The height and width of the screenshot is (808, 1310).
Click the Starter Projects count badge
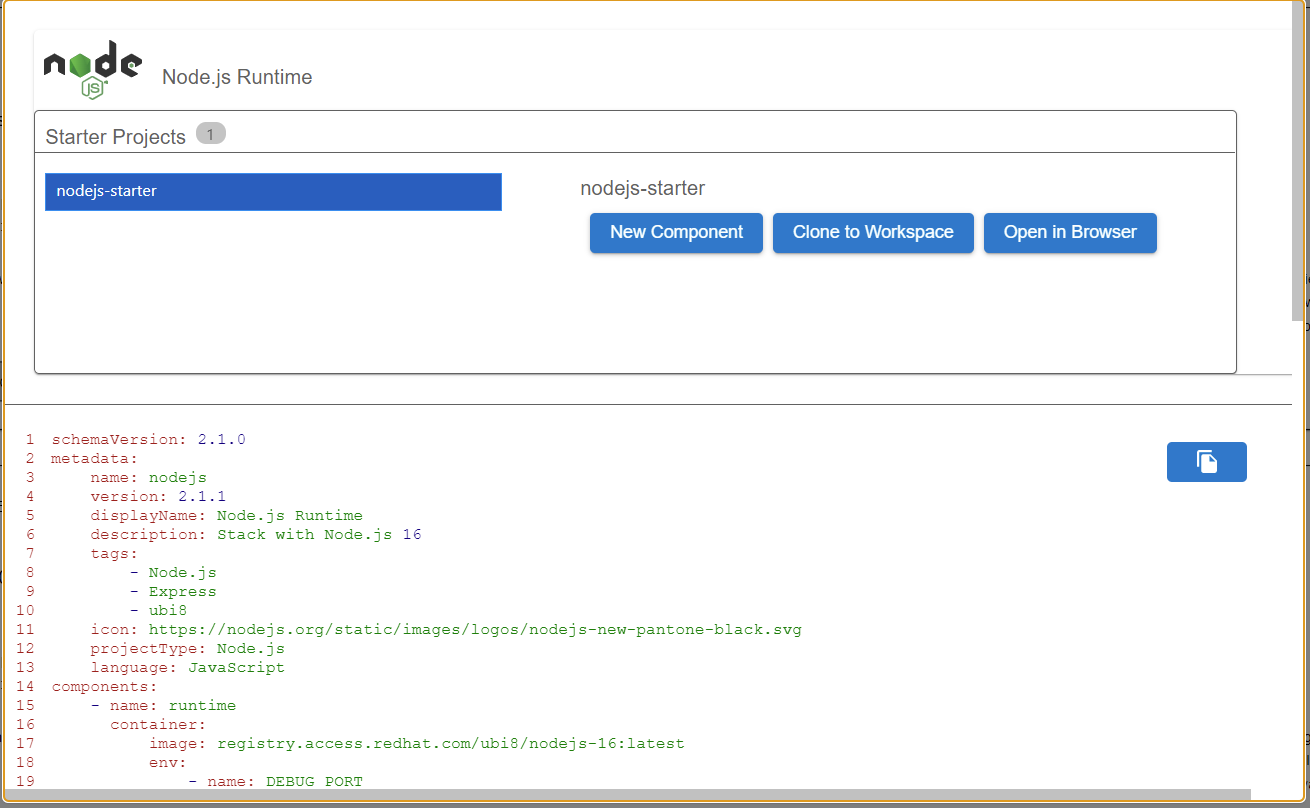pos(211,134)
